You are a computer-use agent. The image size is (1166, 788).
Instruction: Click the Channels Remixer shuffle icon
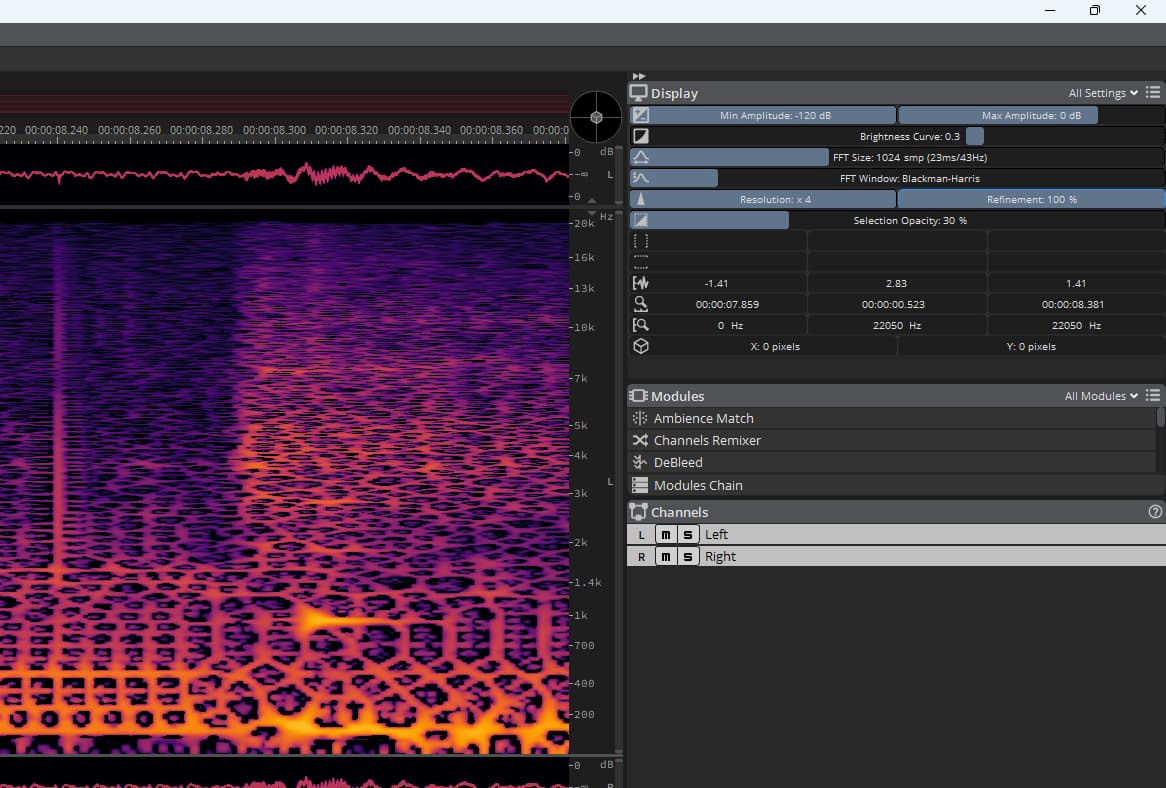[x=640, y=440]
